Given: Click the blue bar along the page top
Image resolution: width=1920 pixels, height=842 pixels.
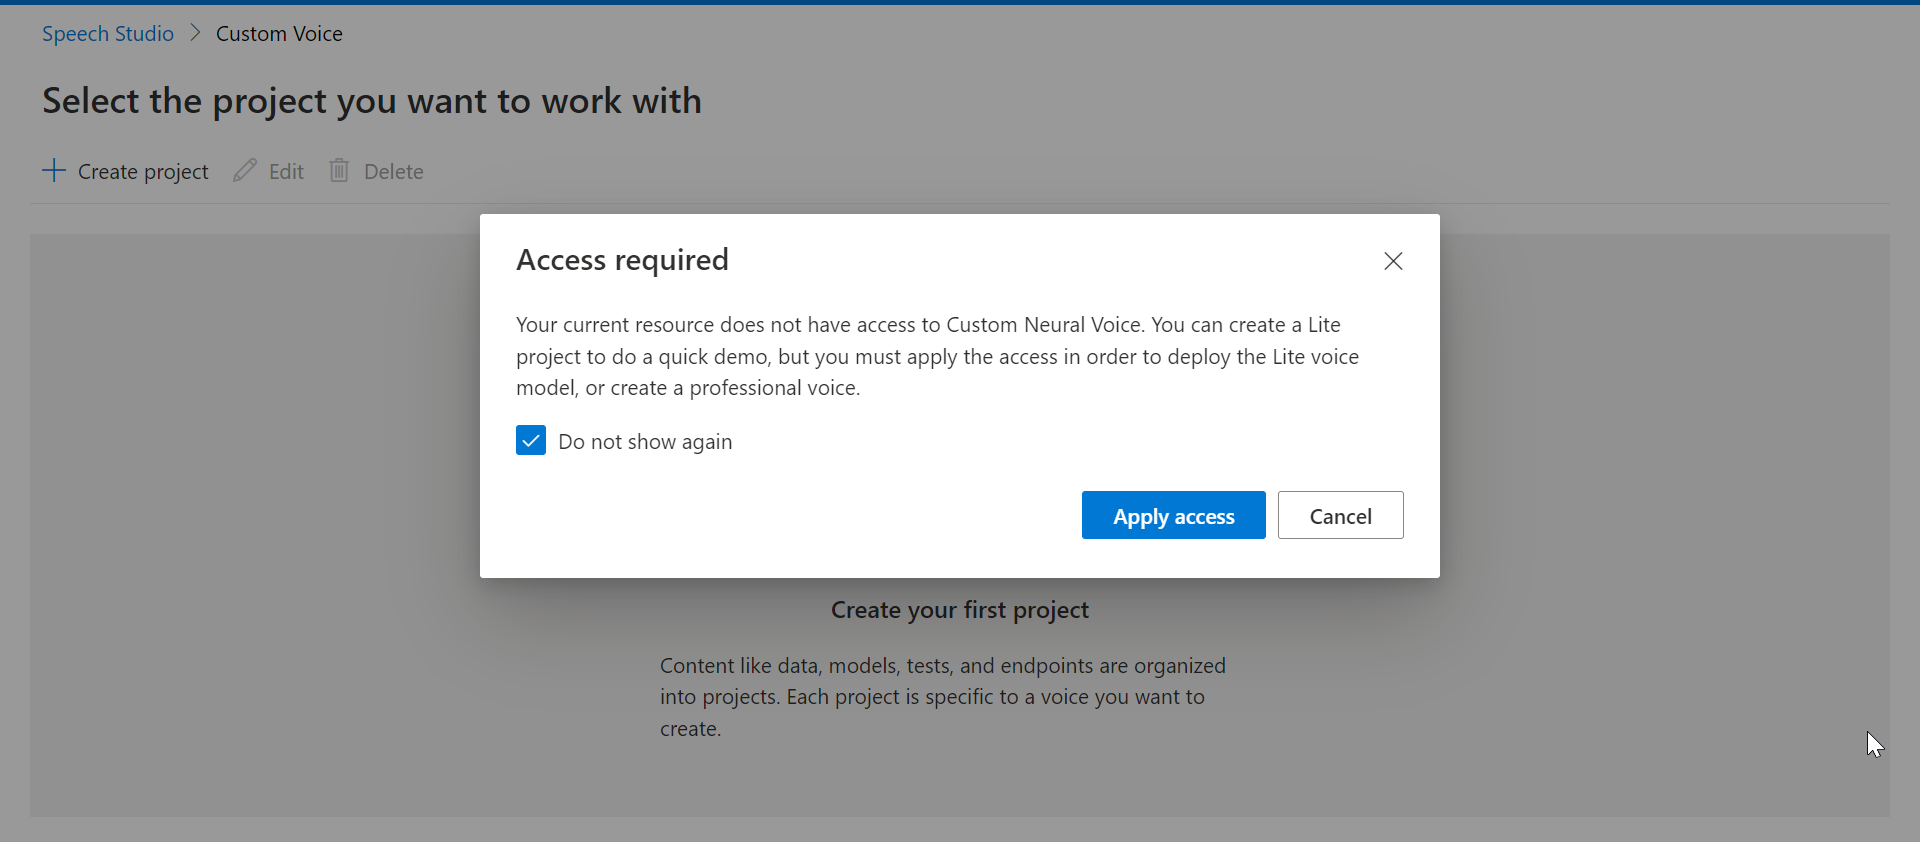Looking at the screenshot, I should click(x=960, y=2).
